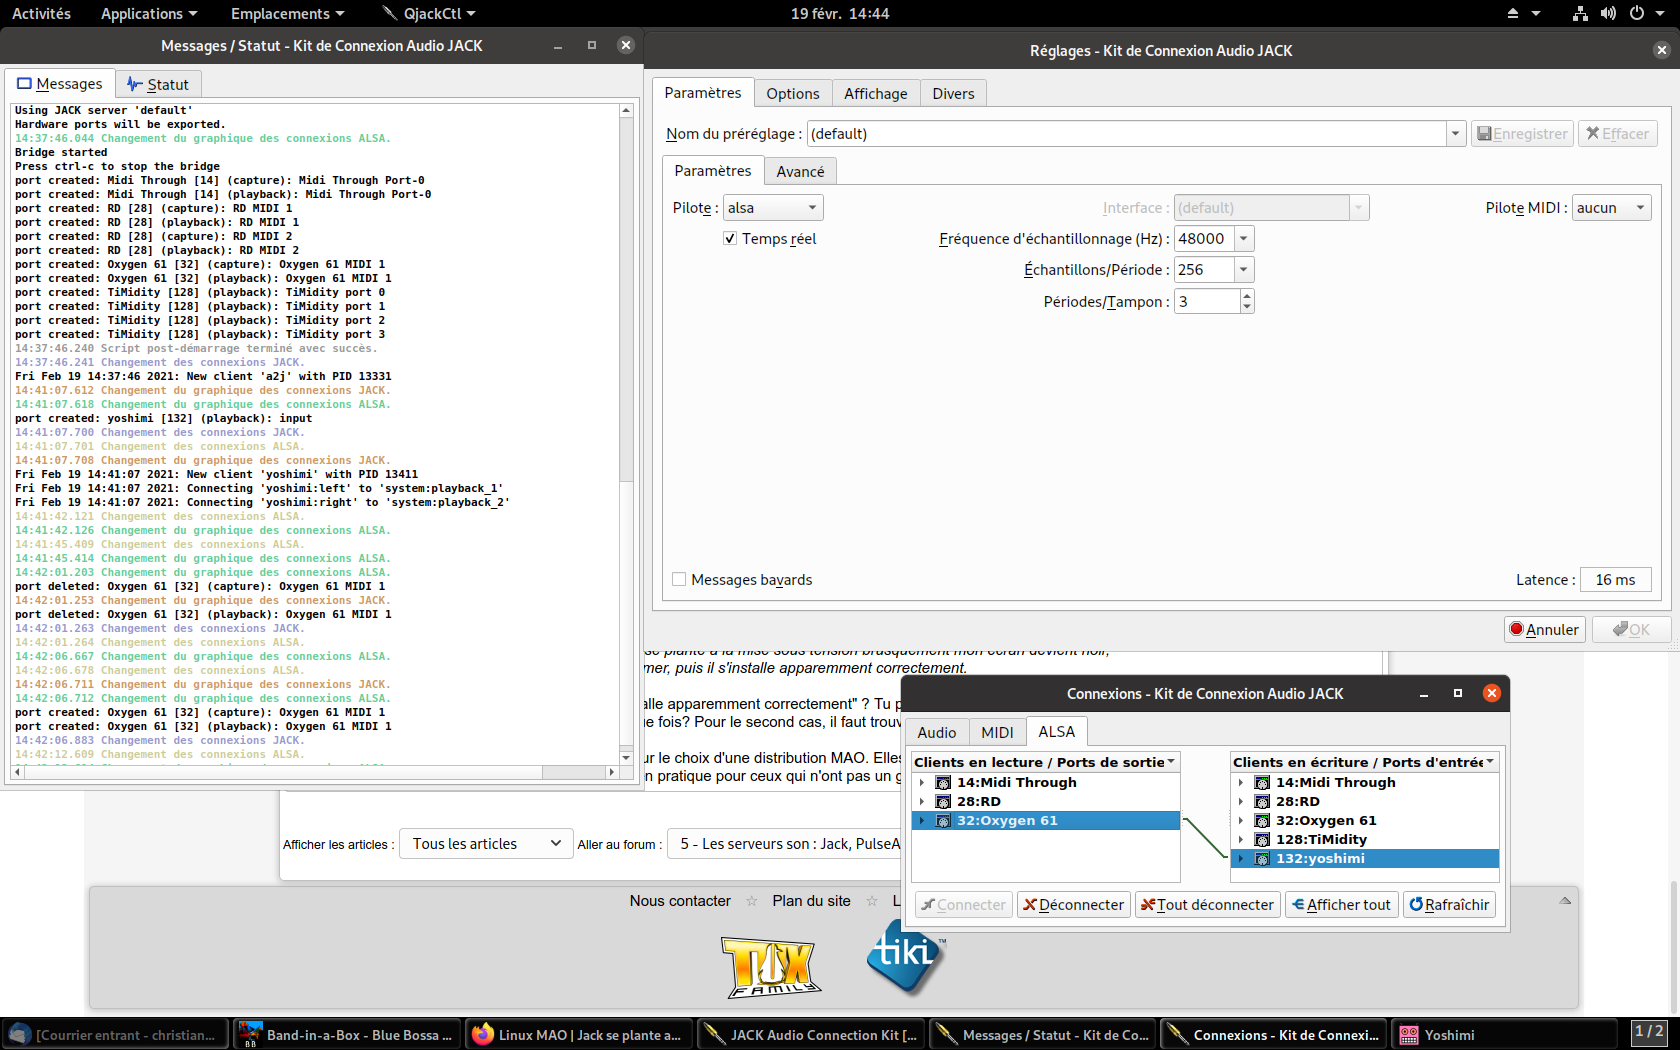The width and height of the screenshot is (1680, 1050).
Task: Open Courrier entrant taskbar entry
Action: click(x=116, y=1035)
